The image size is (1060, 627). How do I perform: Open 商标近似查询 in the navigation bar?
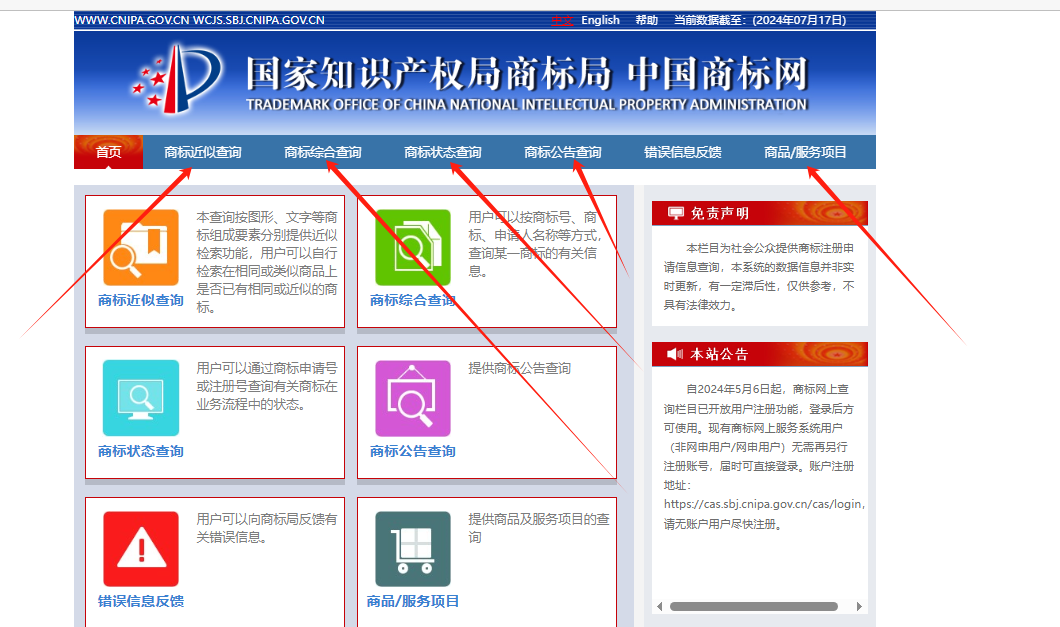tap(203, 152)
